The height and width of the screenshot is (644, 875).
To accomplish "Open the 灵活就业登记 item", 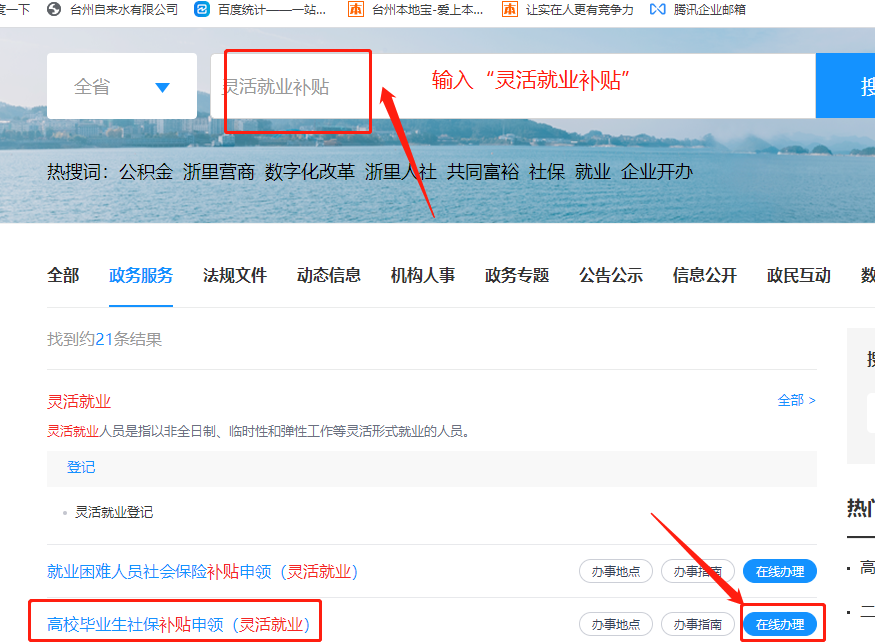I will click(x=115, y=512).
